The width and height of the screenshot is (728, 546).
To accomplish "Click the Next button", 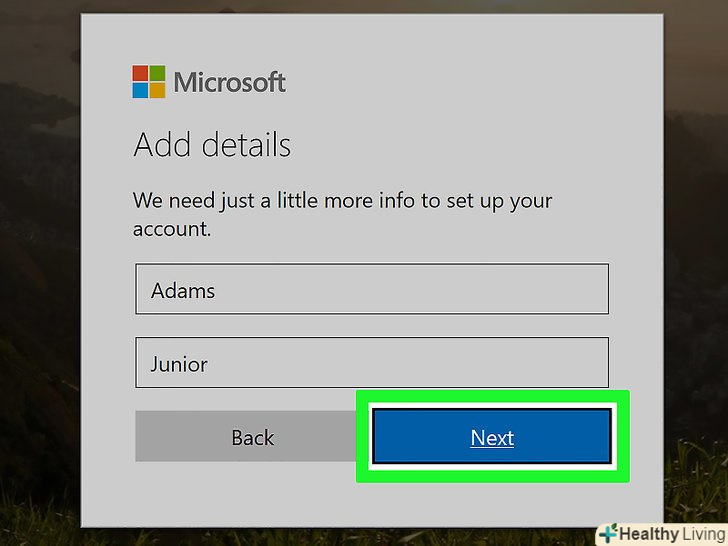I will (x=492, y=436).
